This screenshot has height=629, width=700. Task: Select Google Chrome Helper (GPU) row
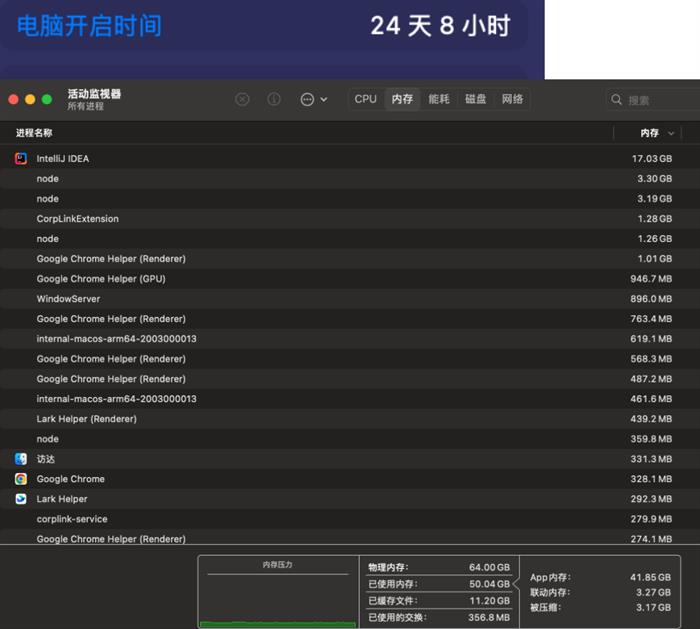350,279
